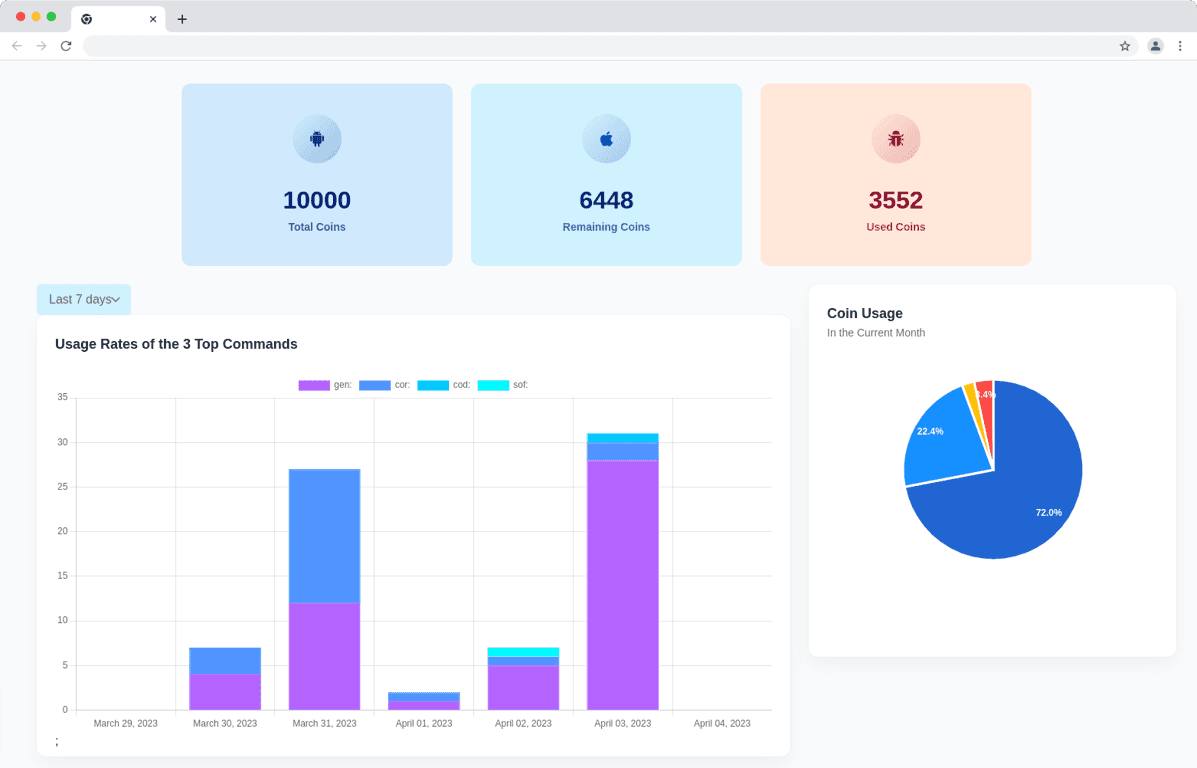
Task: Bookmark this page with the star icon
Action: tap(1125, 46)
